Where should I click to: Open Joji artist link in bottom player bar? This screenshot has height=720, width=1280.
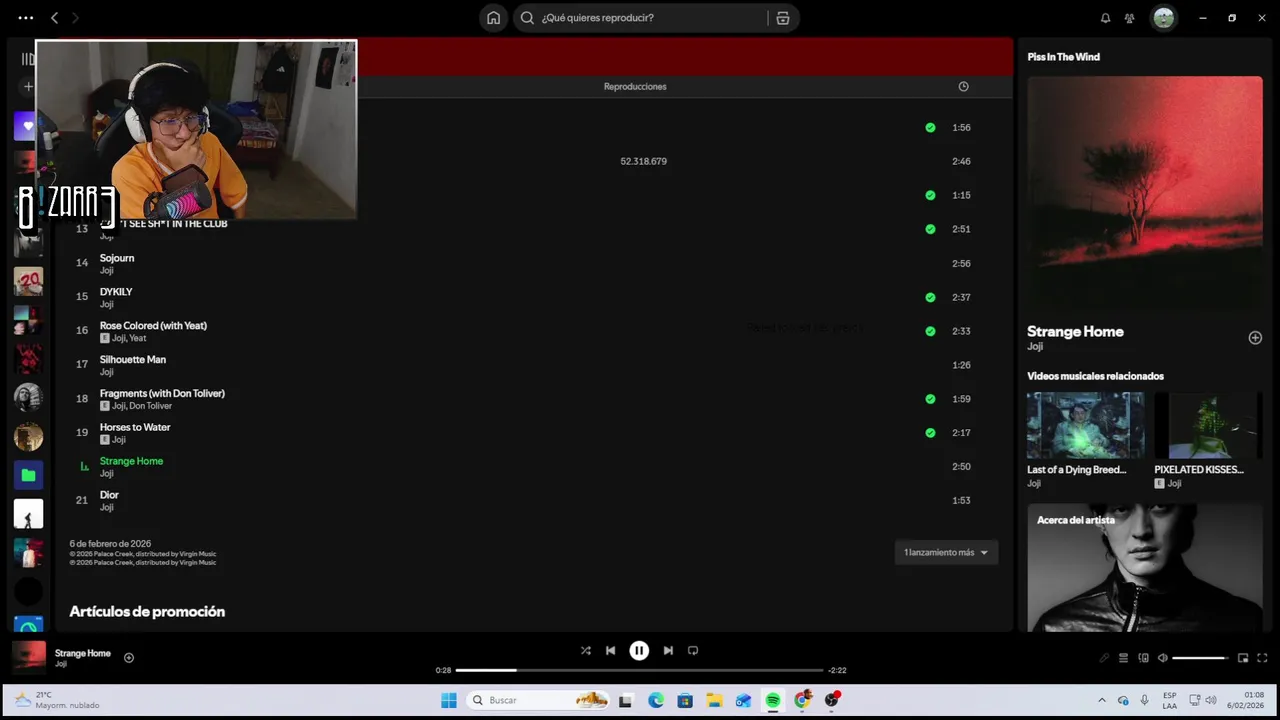click(61, 664)
